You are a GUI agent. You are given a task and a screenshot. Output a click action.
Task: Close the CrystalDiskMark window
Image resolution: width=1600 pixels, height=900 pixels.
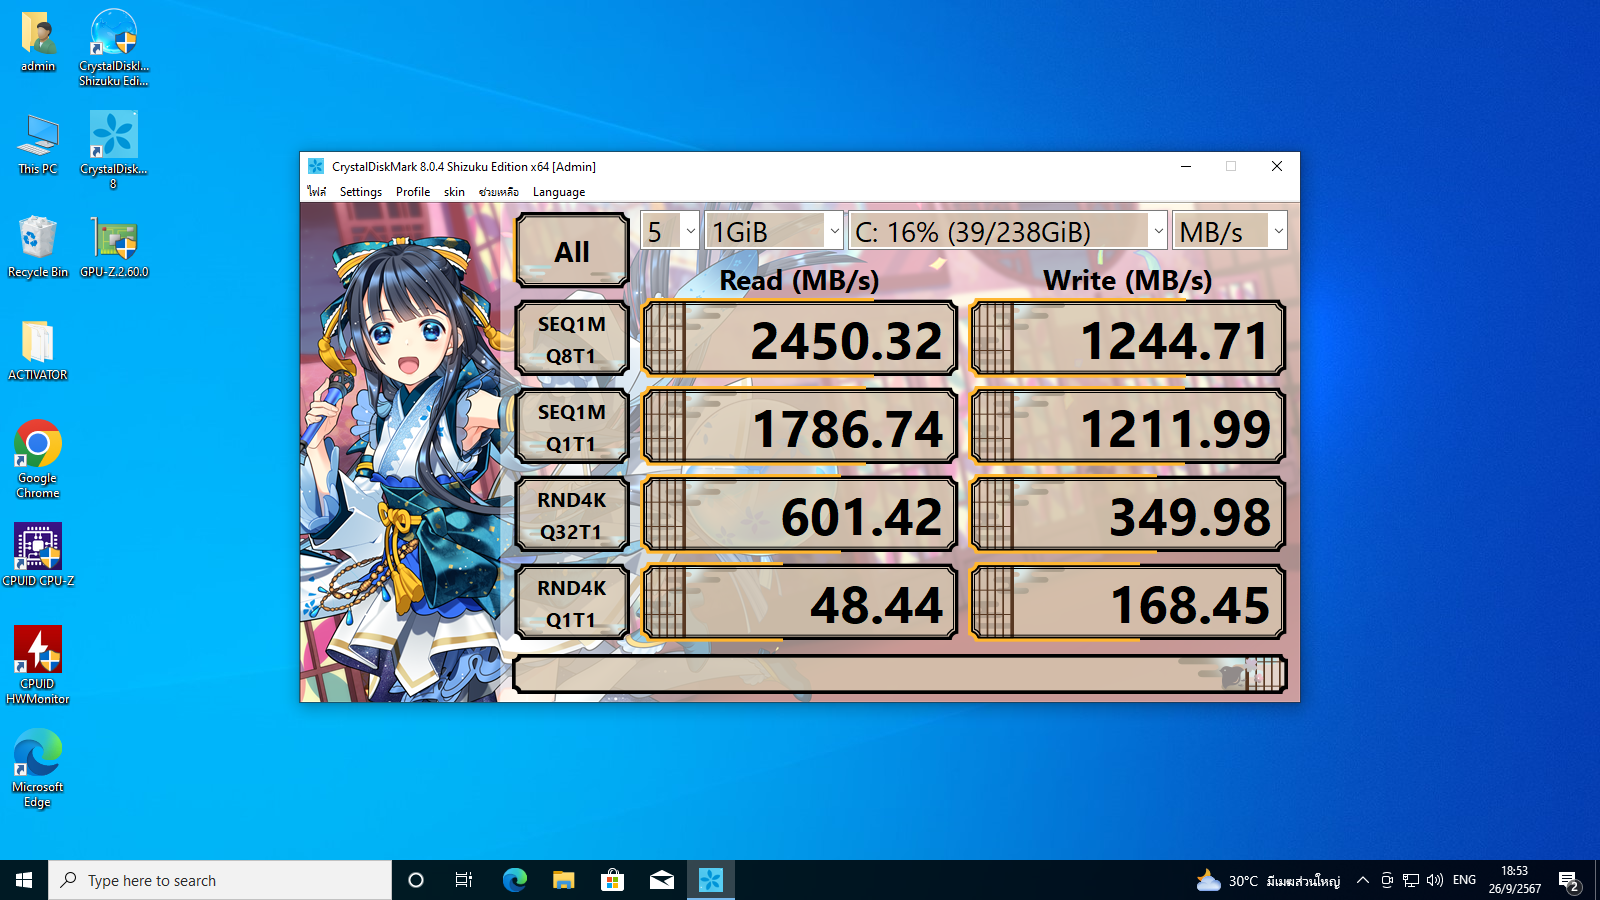coord(1276,166)
